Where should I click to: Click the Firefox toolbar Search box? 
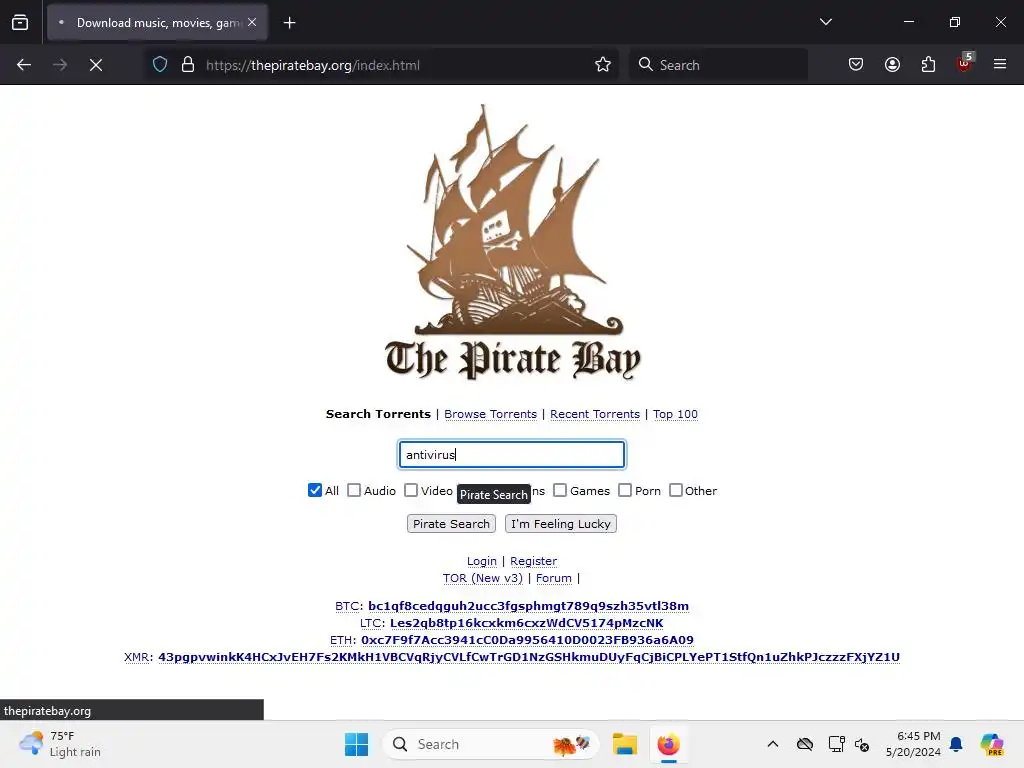[x=718, y=65]
